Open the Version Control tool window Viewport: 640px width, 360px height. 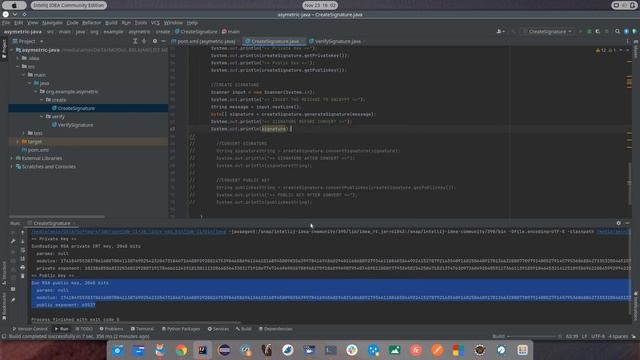[30, 329]
